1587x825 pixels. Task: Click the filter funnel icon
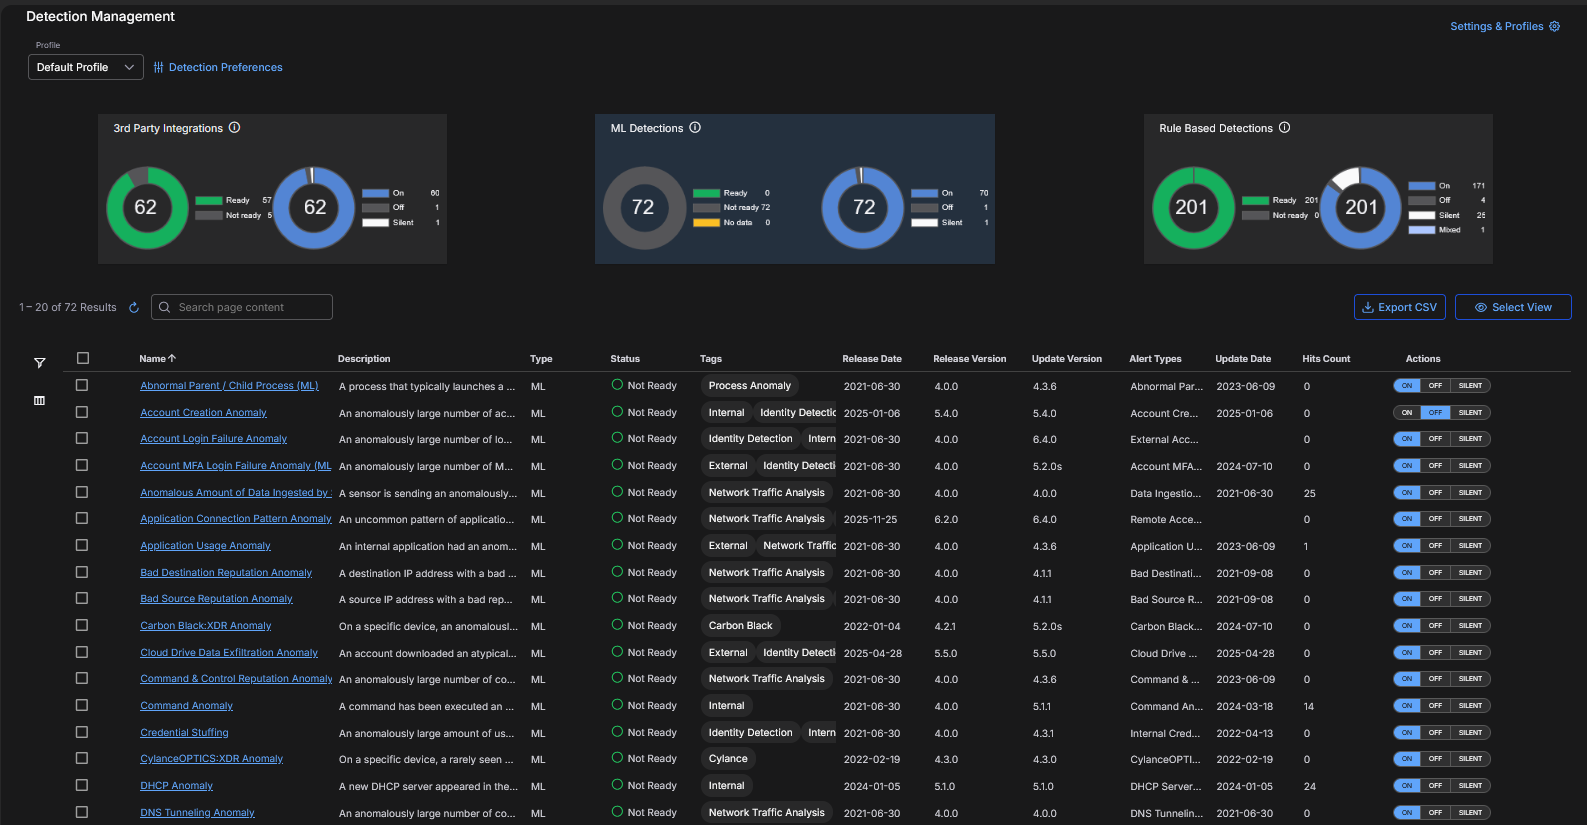coord(39,363)
